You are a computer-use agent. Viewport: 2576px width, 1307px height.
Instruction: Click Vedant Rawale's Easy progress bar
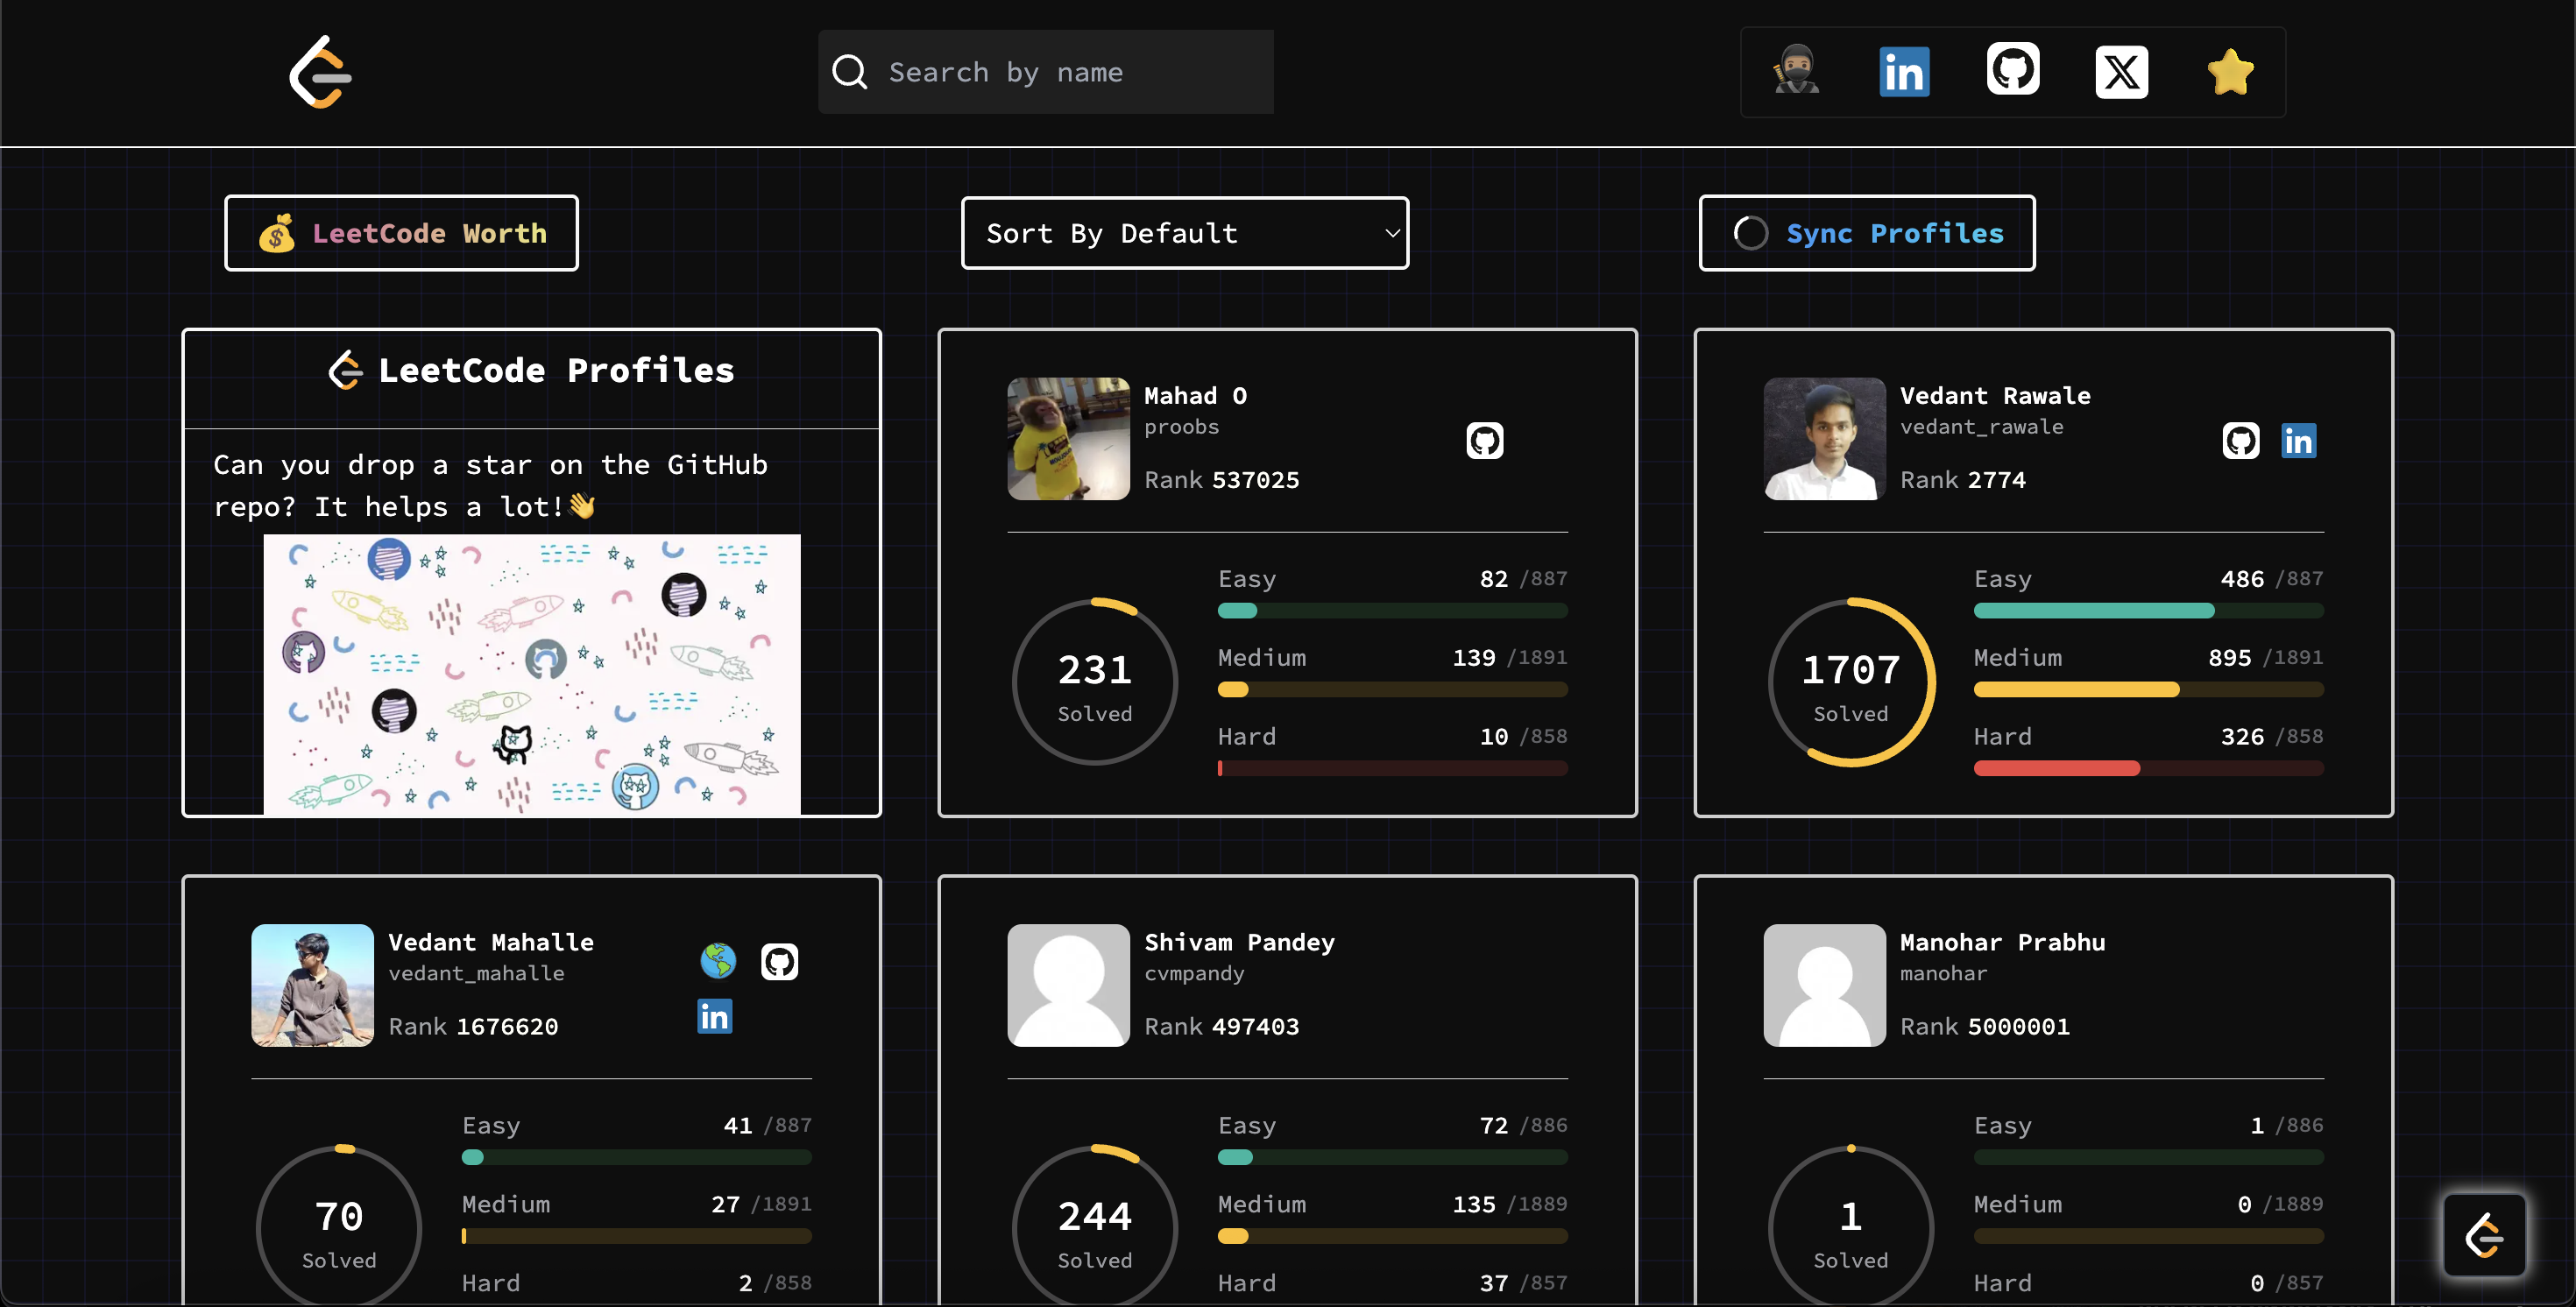pos(2148,611)
